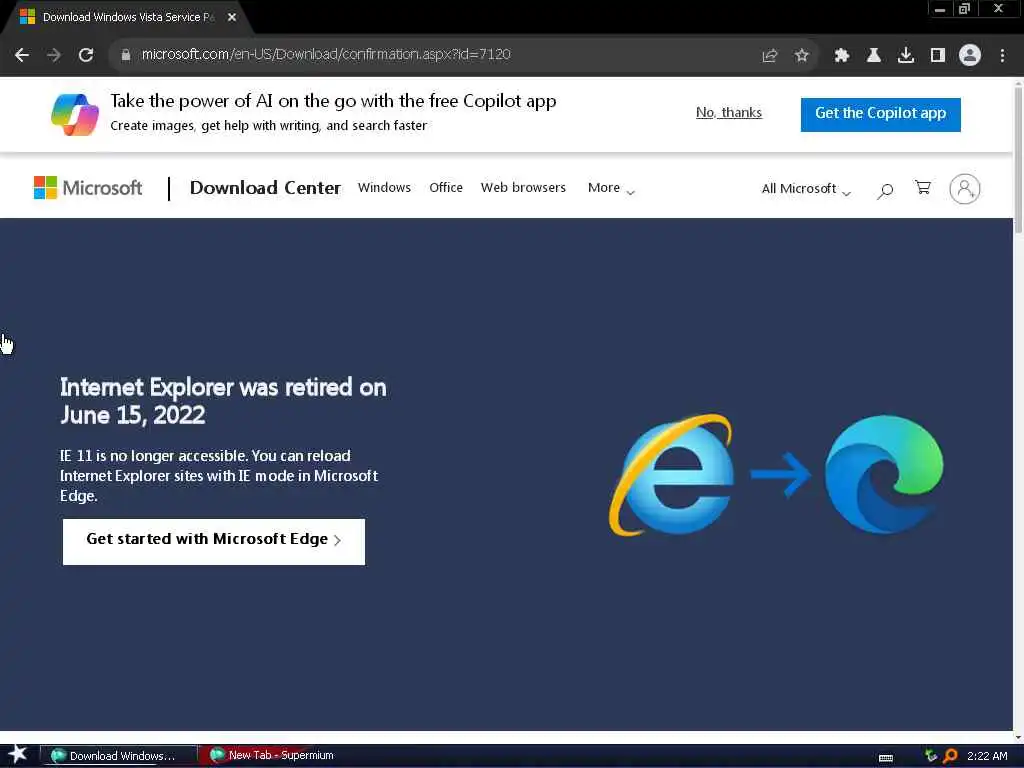Open the Windows navigation item
Viewport: 1024px width, 768px height.
pos(384,187)
